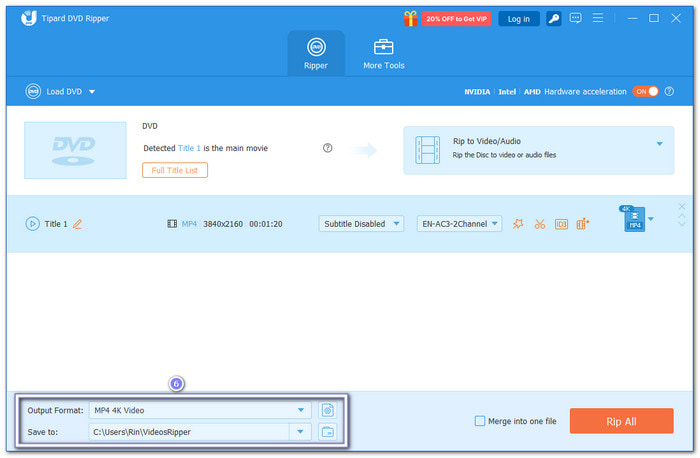Click the 00:01:20 duration text
This screenshot has width=700, height=458.
coord(266,224)
